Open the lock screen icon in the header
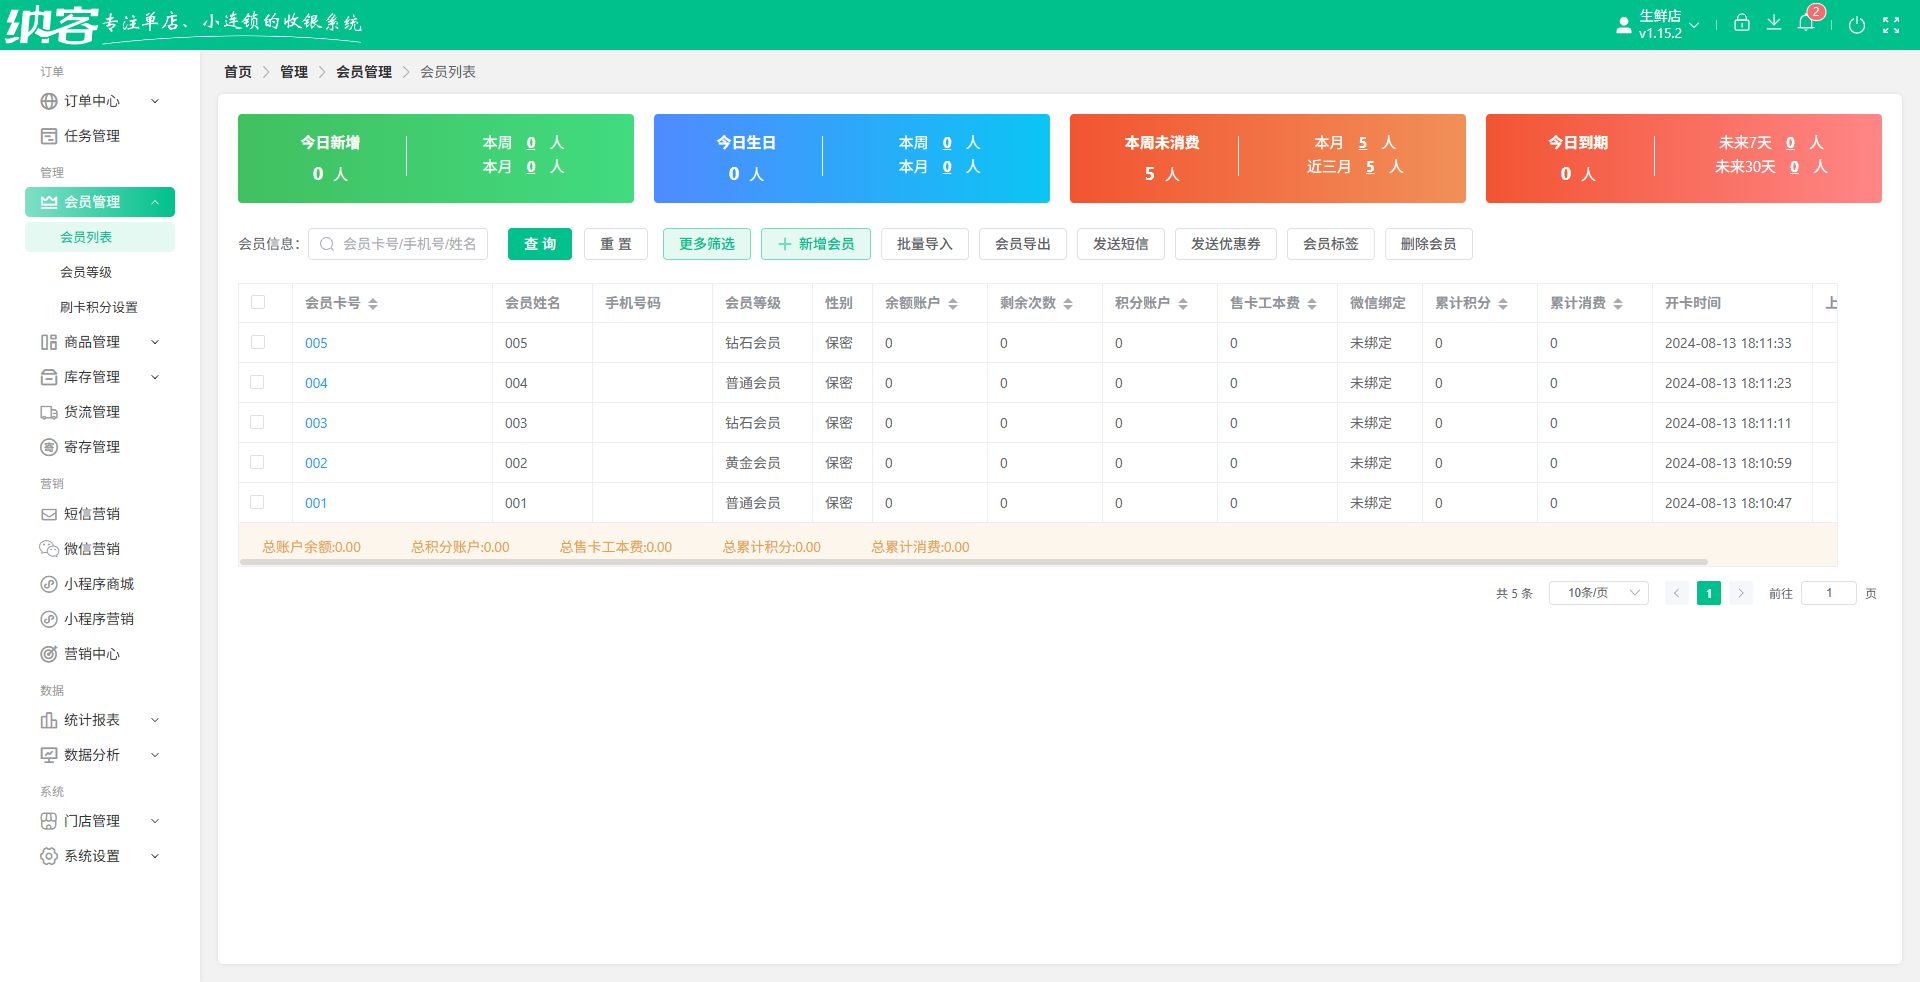1920x982 pixels. click(1742, 23)
